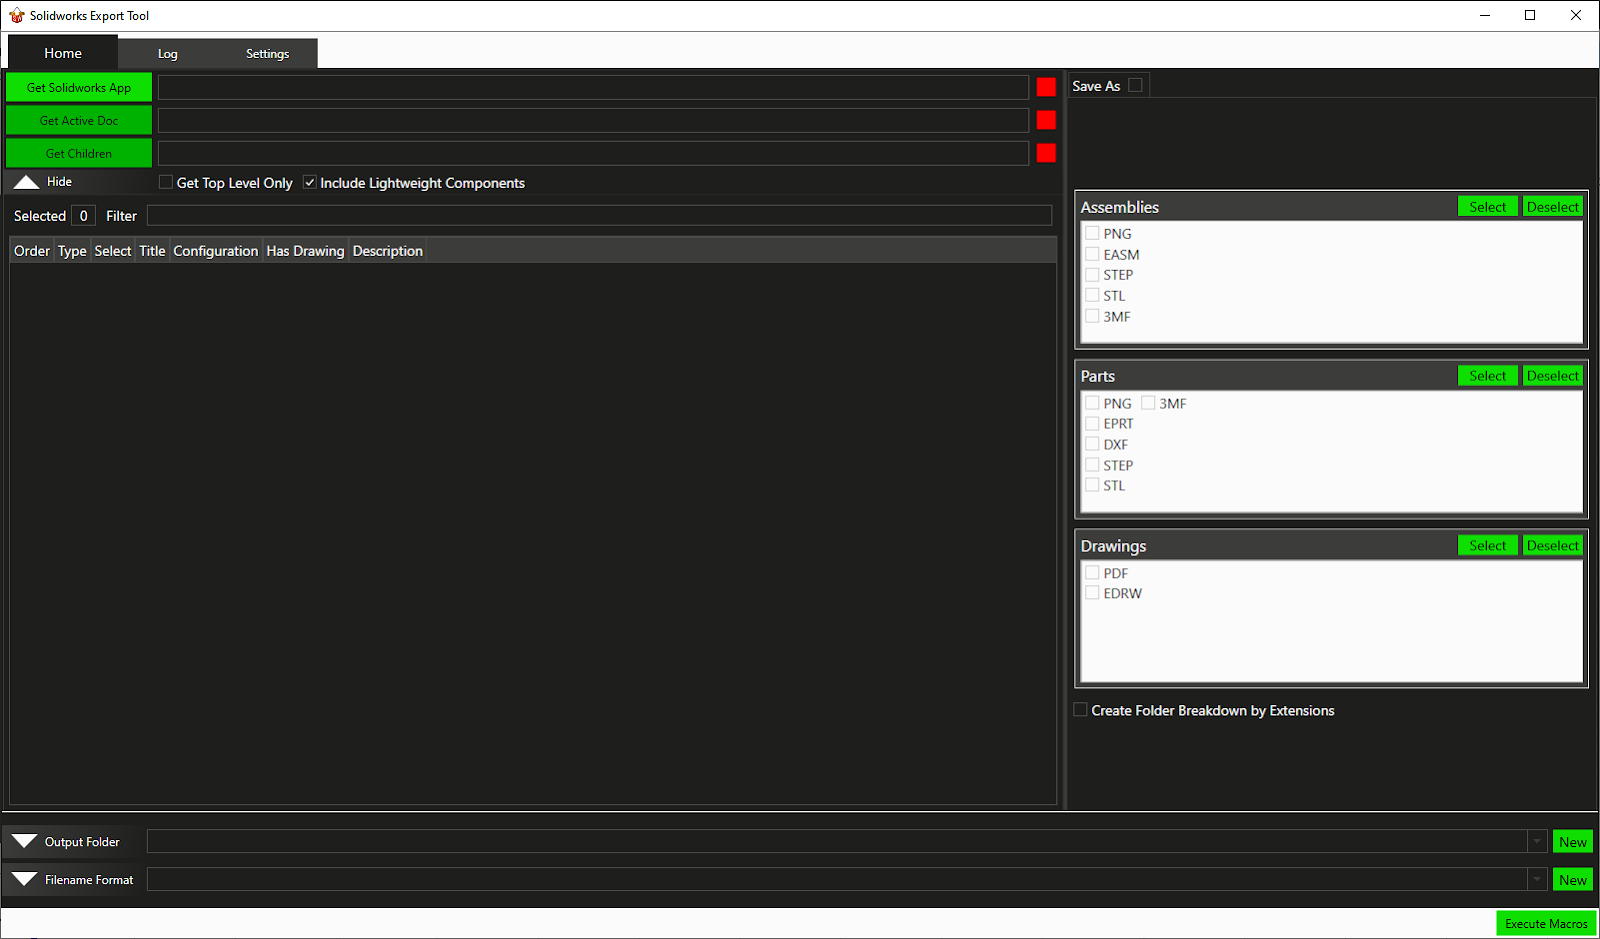This screenshot has width=1600, height=939.
Task: Open the Filename Format dropdown list
Action: 1537,880
